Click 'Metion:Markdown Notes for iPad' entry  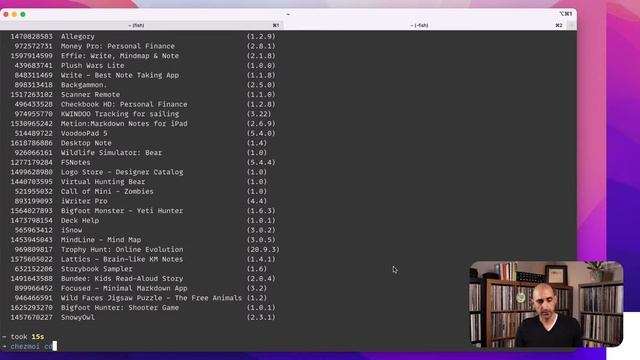[x=124, y=124]
